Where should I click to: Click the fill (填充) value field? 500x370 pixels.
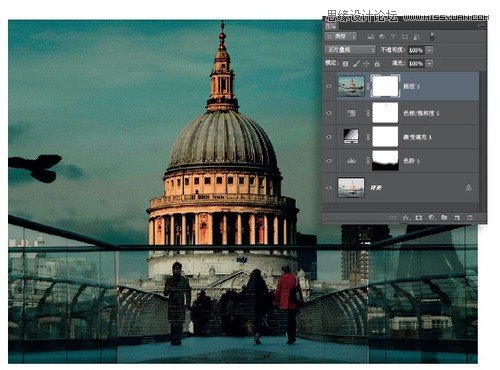(x=416, y=63)
